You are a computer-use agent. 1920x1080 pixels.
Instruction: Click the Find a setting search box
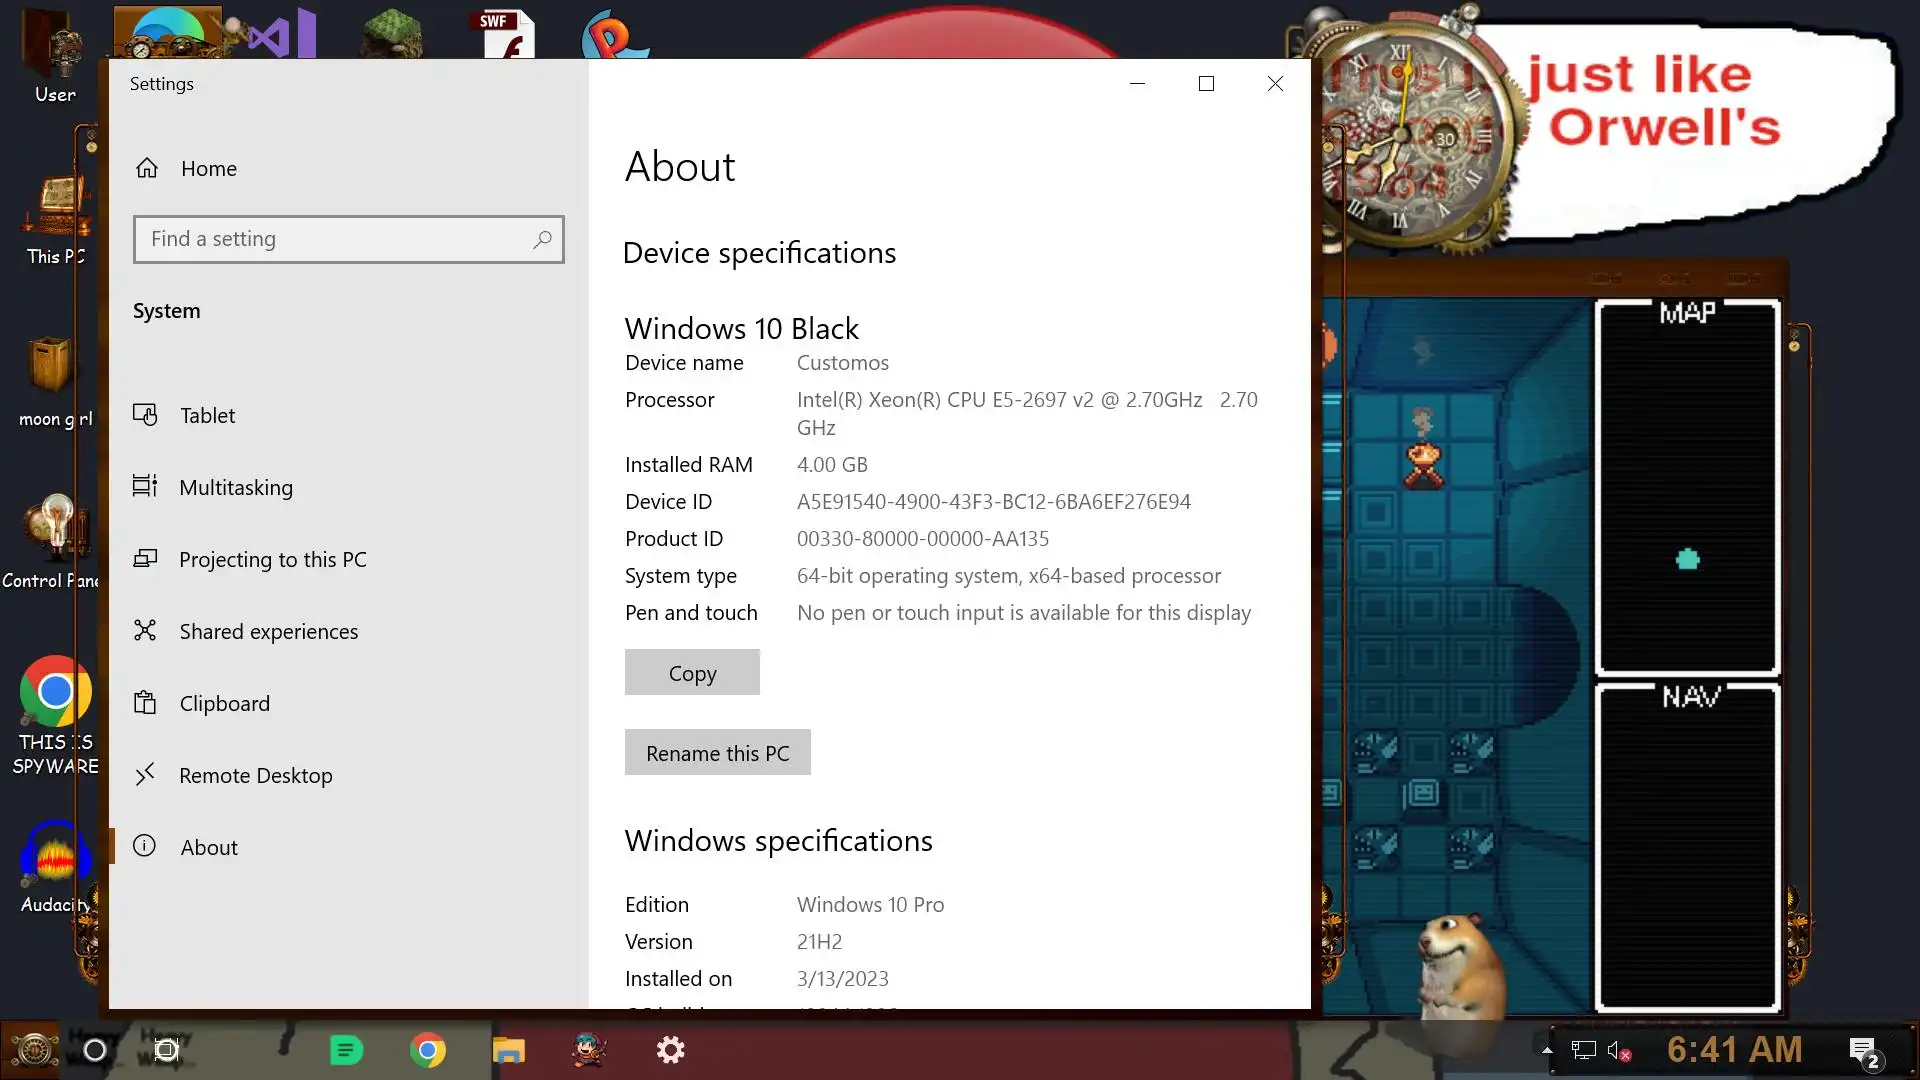point(340,239)
